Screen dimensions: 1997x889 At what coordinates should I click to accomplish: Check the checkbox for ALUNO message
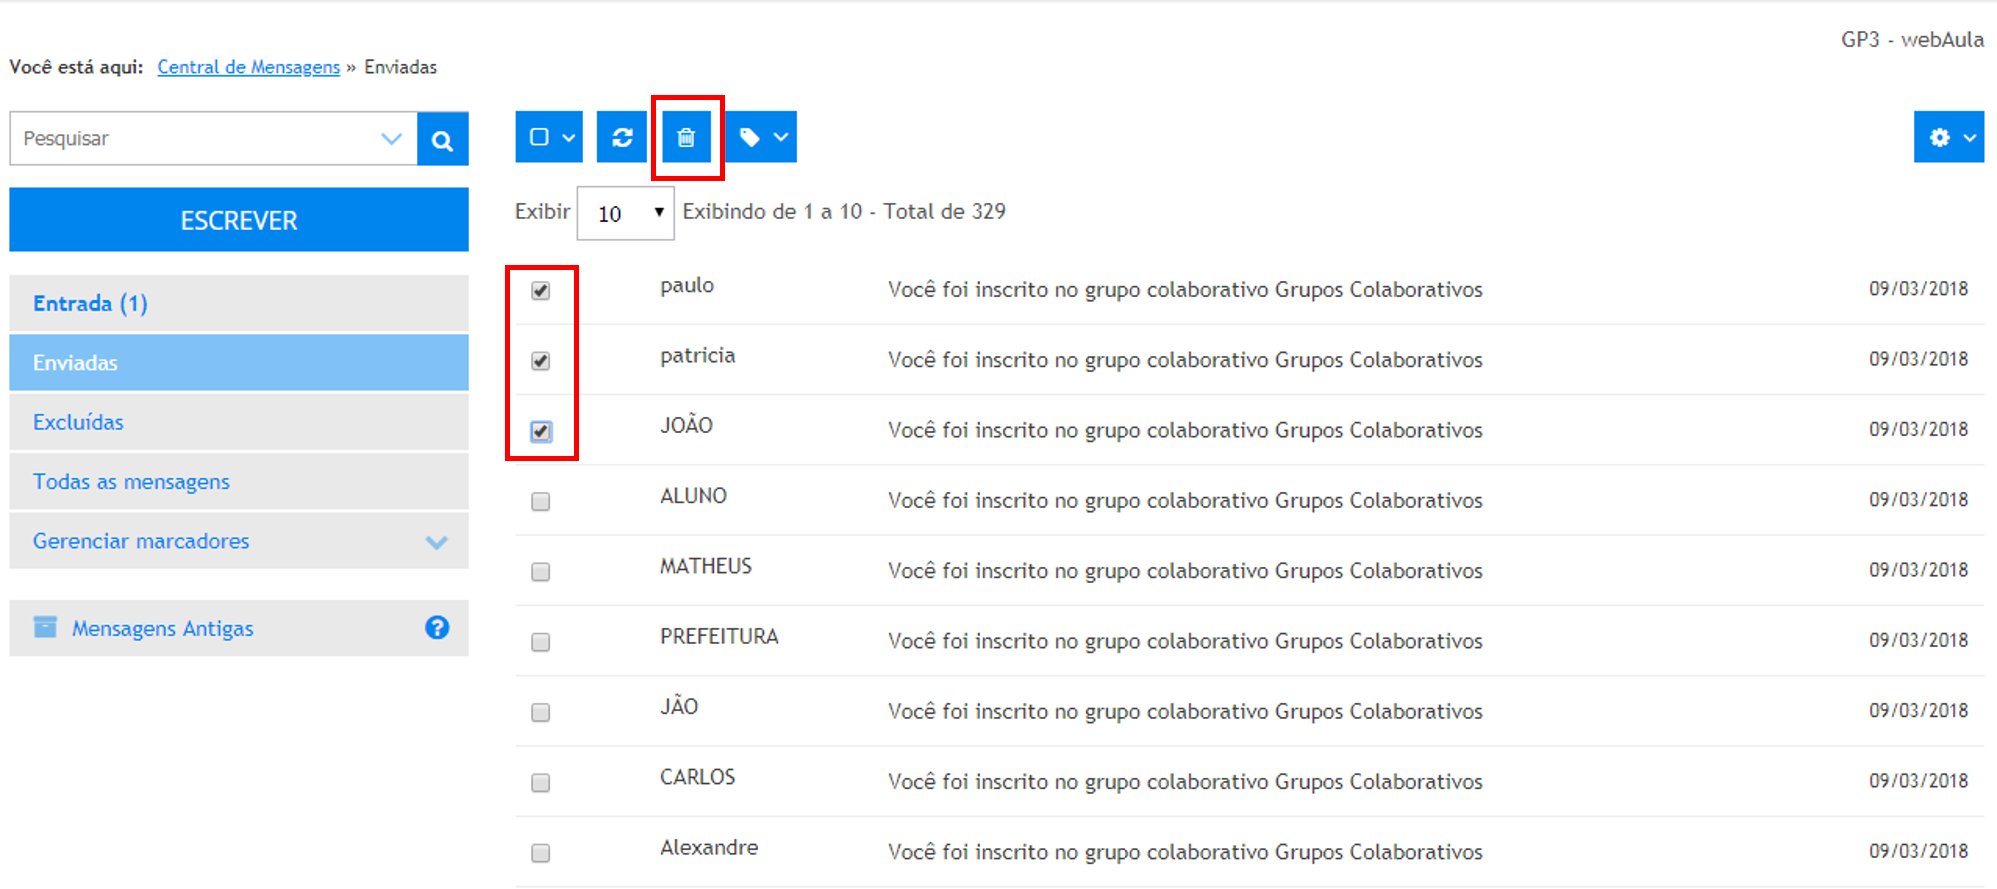(541, 501)
